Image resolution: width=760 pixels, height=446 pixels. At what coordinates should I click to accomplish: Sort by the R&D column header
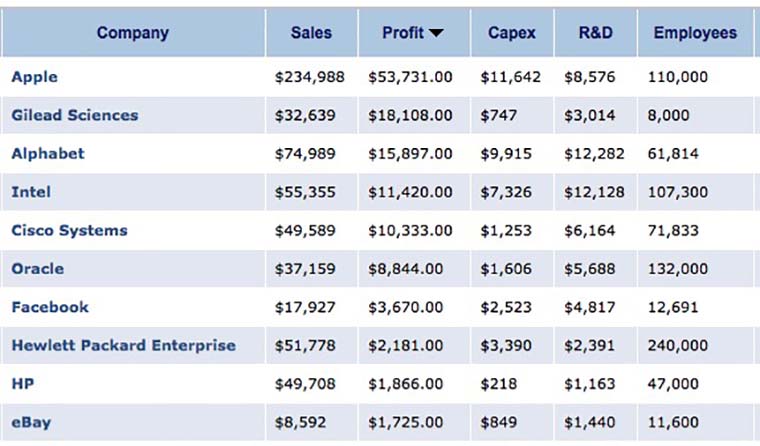click(596, 33)
